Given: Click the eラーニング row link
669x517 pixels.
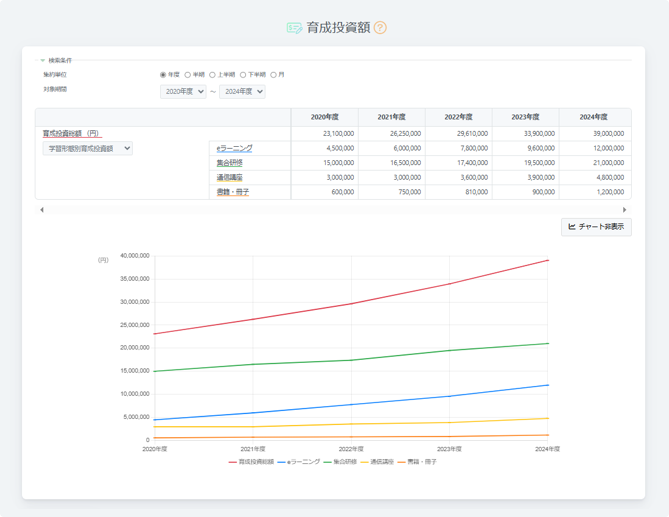Looking at the screenshot, I should coord(234,148).
